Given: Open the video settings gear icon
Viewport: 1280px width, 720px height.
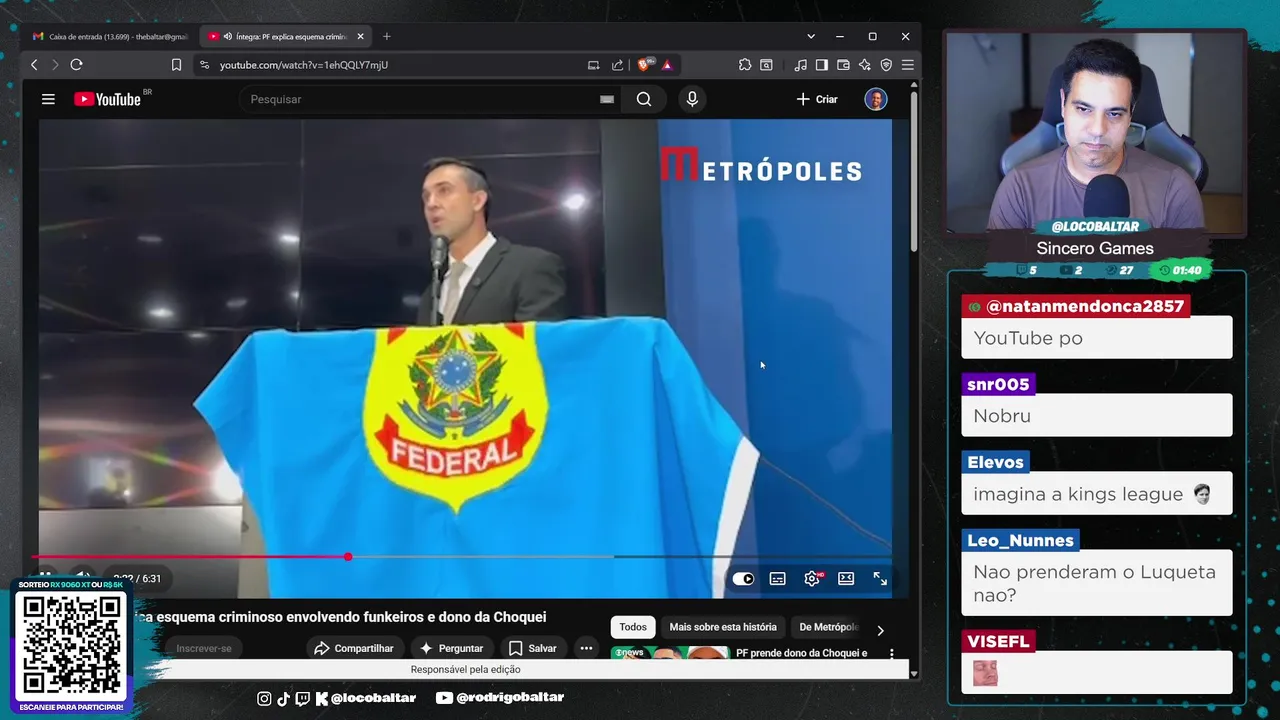Looking at the screenshot, I should [813, 578].
